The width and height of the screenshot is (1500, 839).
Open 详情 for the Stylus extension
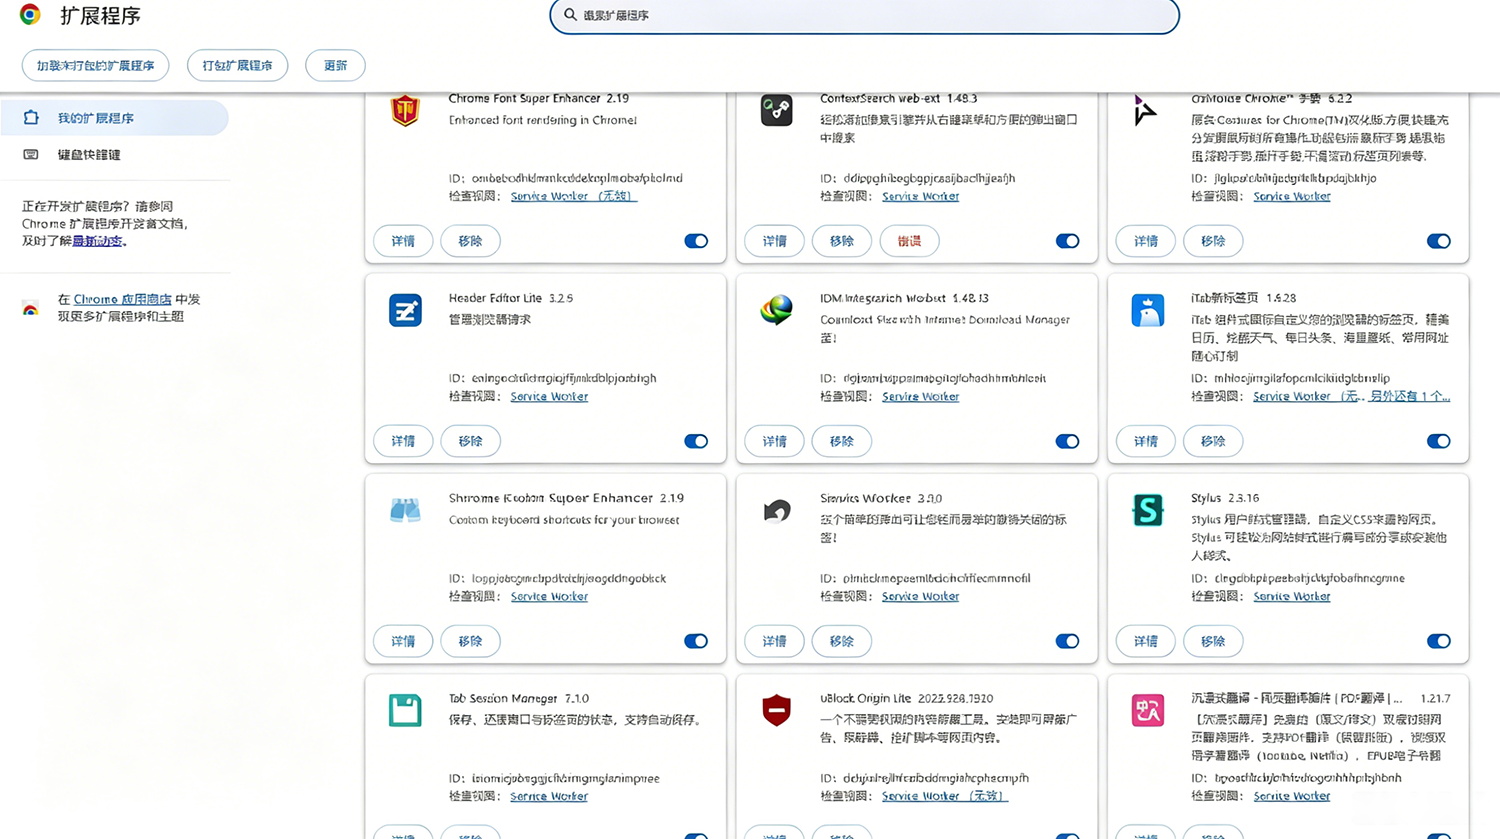point(1146,641)
